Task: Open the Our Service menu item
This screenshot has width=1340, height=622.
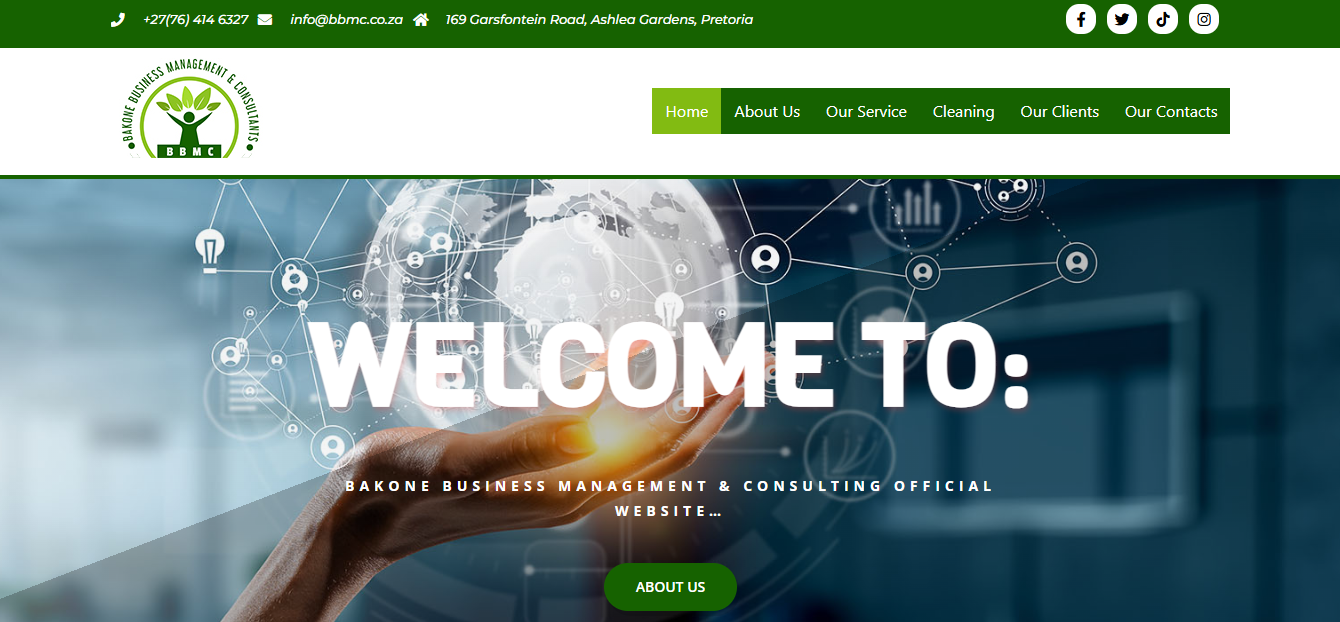Action: click(x=866, y=111)
